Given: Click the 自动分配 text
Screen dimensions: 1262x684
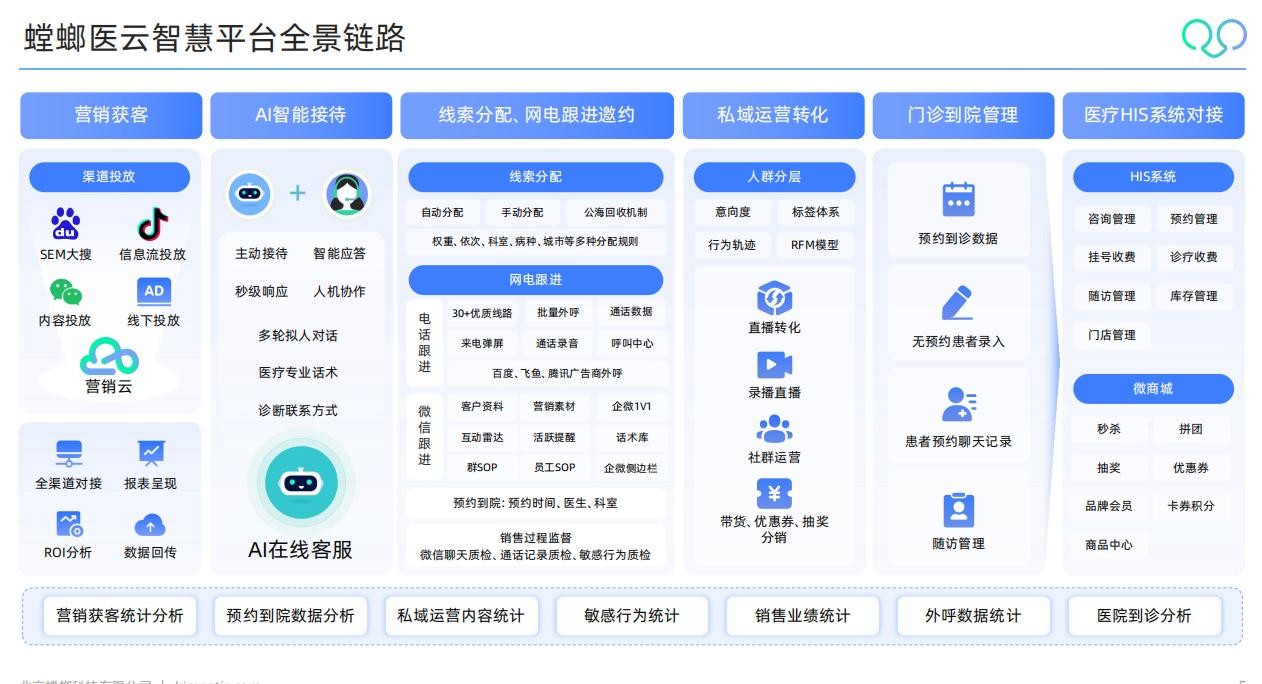Looking at the screenshot, I should tap(442, 213).
